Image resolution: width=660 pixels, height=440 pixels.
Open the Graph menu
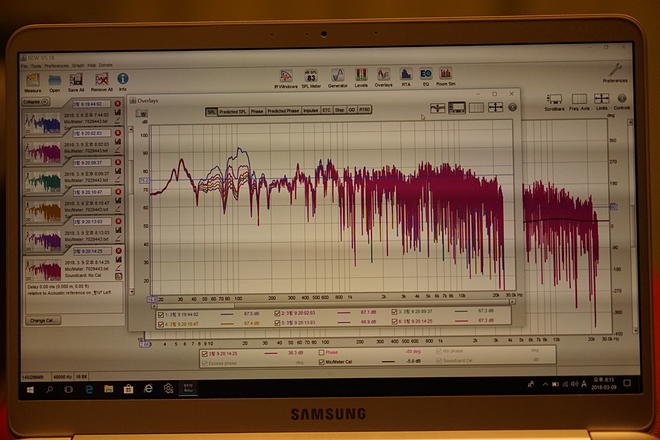pyautogui.click(x=78, y=66)
